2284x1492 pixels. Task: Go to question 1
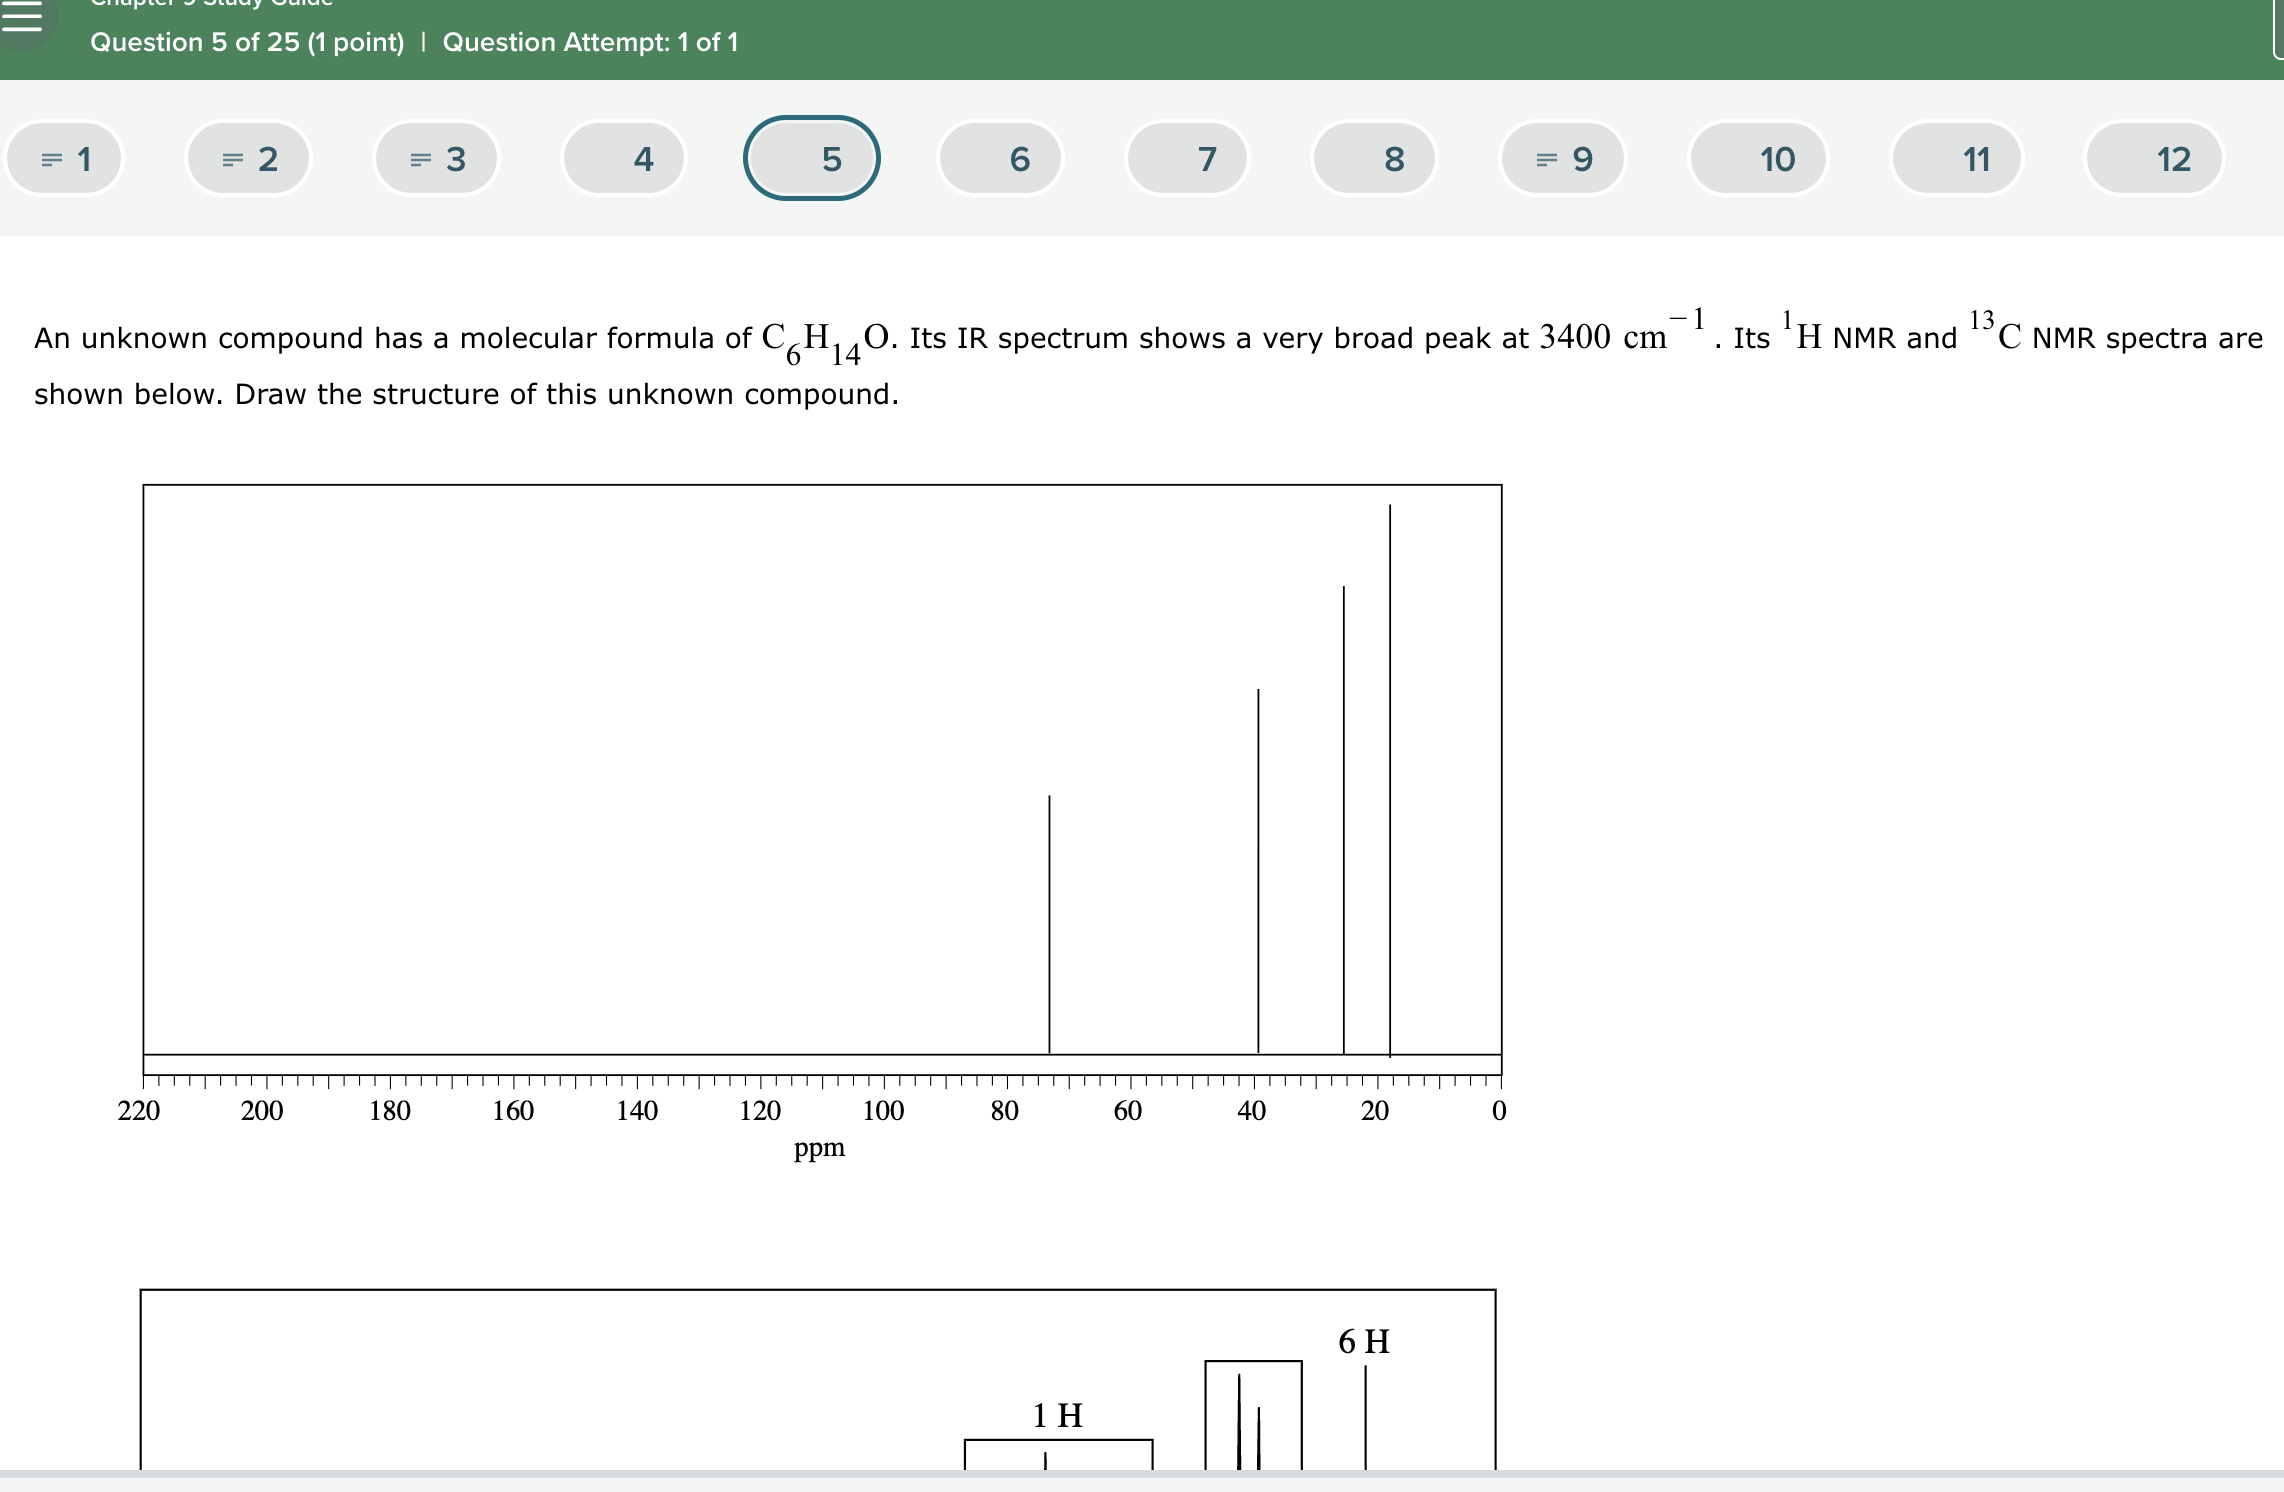click(x=65, y=159)
